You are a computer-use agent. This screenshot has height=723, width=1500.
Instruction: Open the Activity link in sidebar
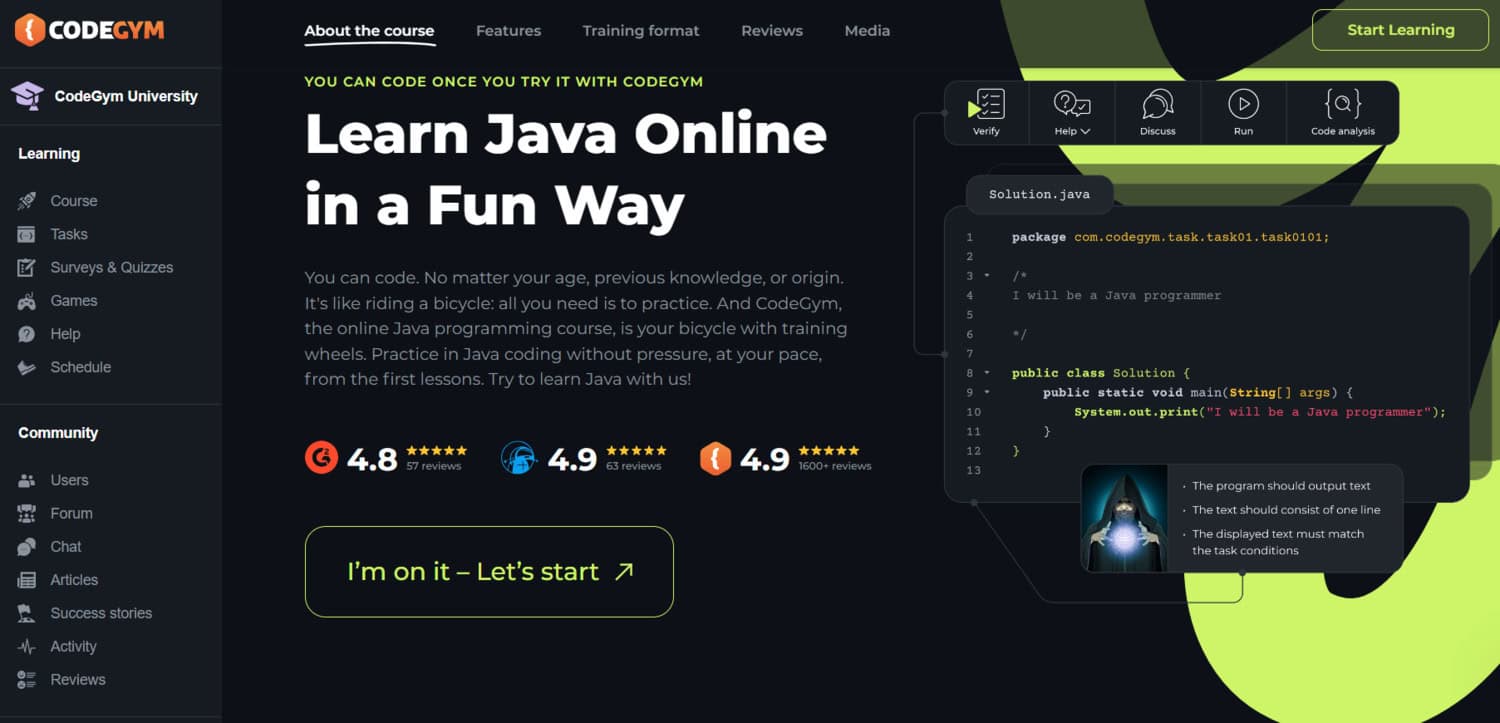(x=73, y=646)
